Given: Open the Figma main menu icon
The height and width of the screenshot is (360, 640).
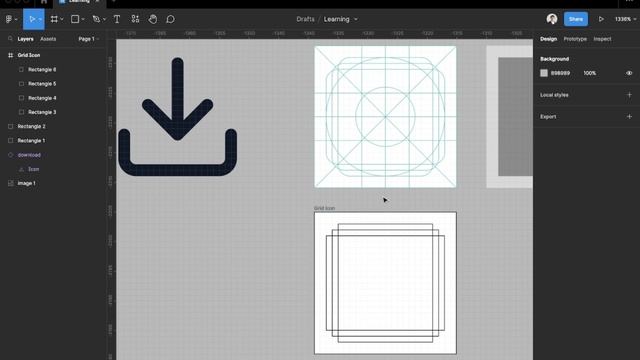Looking at the screenshot, I should tap(9, 19).
